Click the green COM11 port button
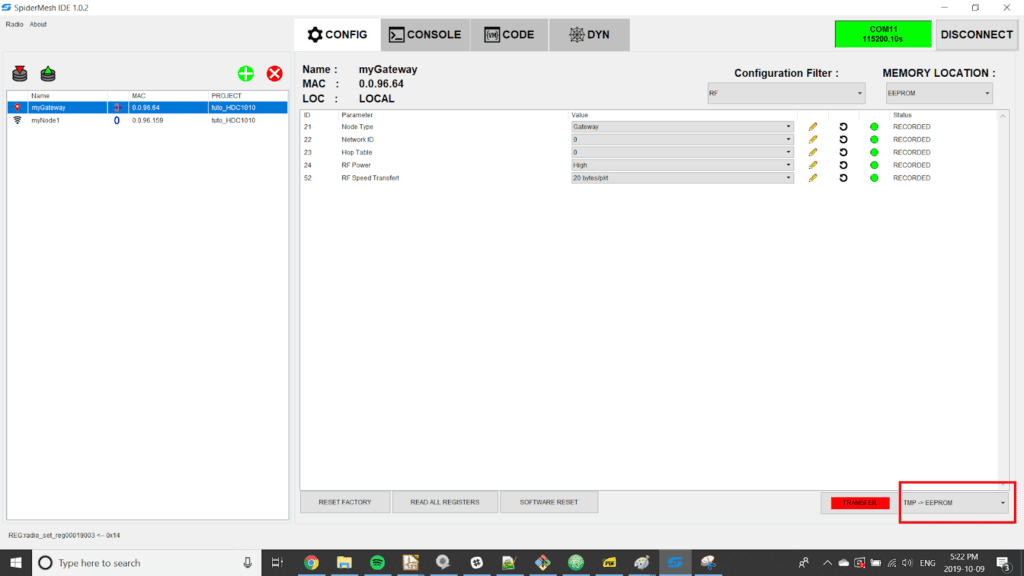 click(x=883, y=34)
